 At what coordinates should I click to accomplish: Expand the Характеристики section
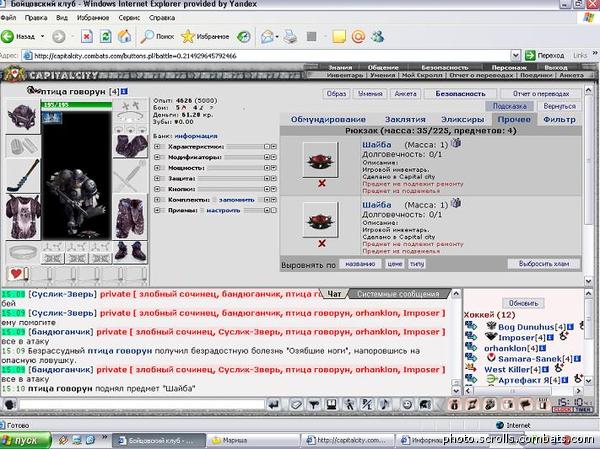(x=157, y=147)
